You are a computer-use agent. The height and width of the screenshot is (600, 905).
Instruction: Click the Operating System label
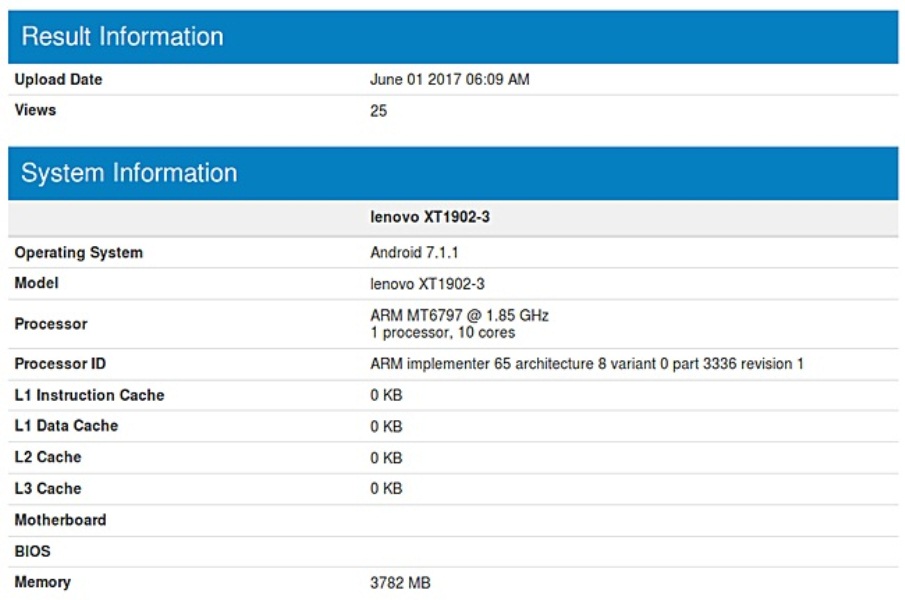[78, 252]
